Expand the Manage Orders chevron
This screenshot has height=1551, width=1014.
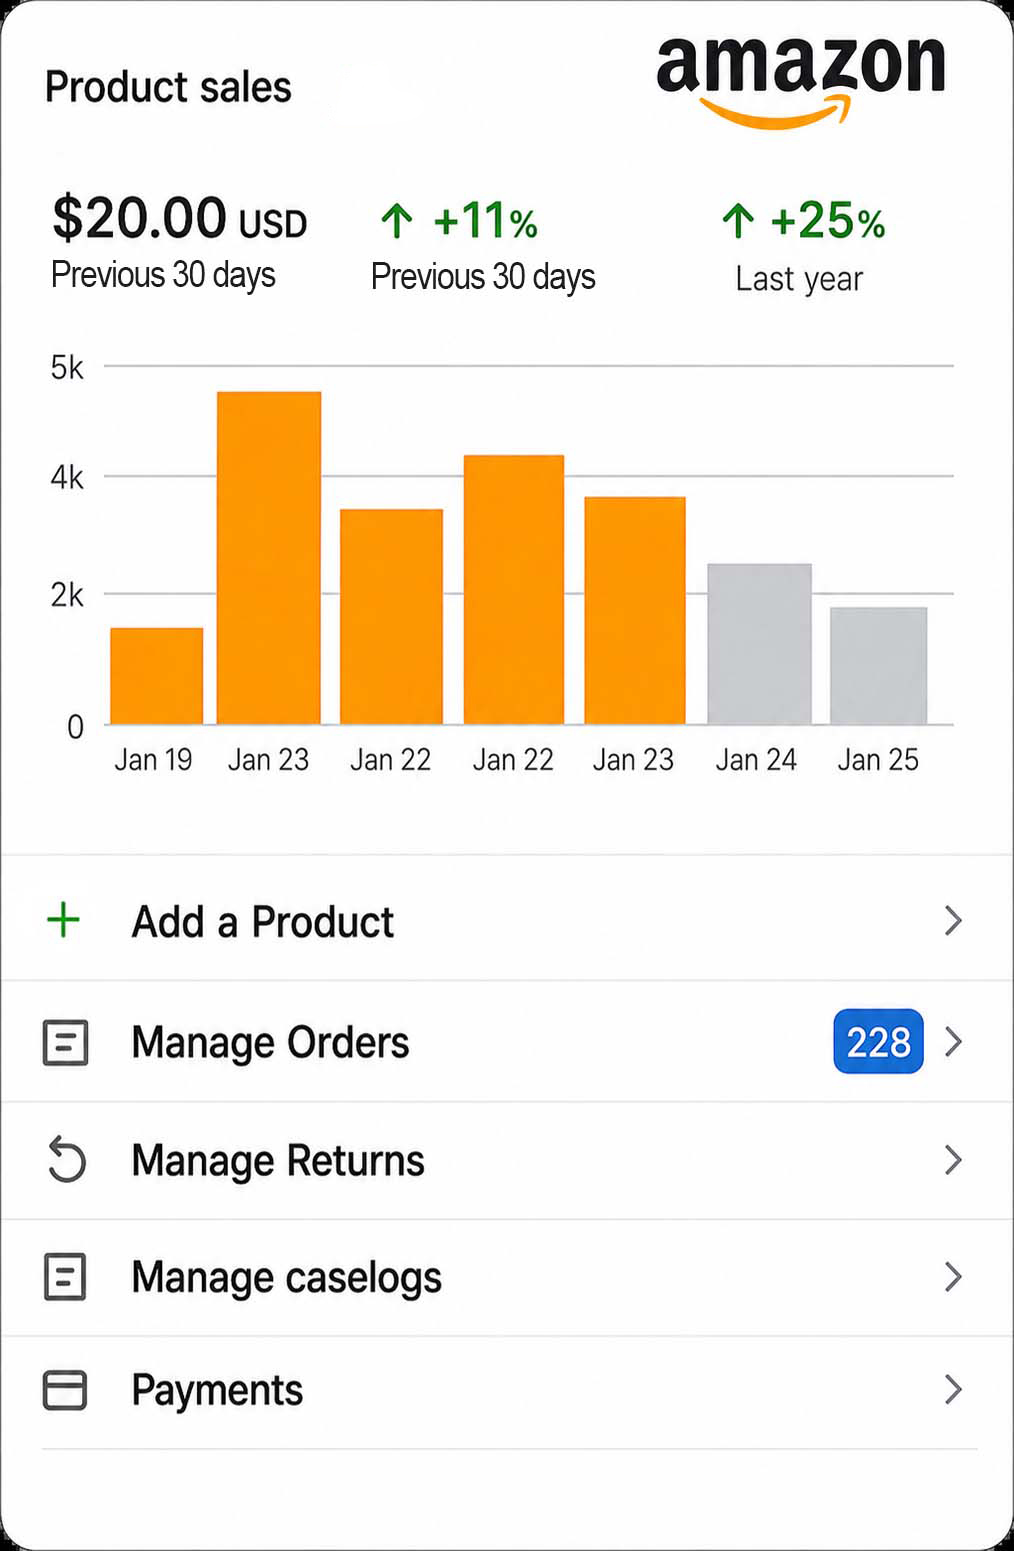(953, 1042)
